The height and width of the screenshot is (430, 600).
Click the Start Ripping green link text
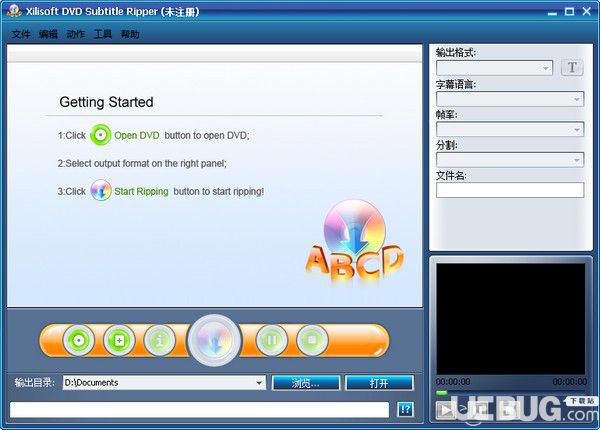tap(141, 191)
